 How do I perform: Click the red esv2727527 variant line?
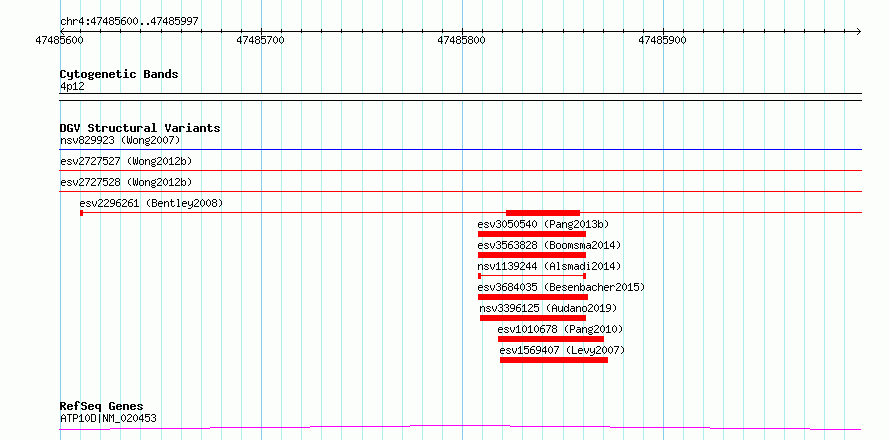461,170
